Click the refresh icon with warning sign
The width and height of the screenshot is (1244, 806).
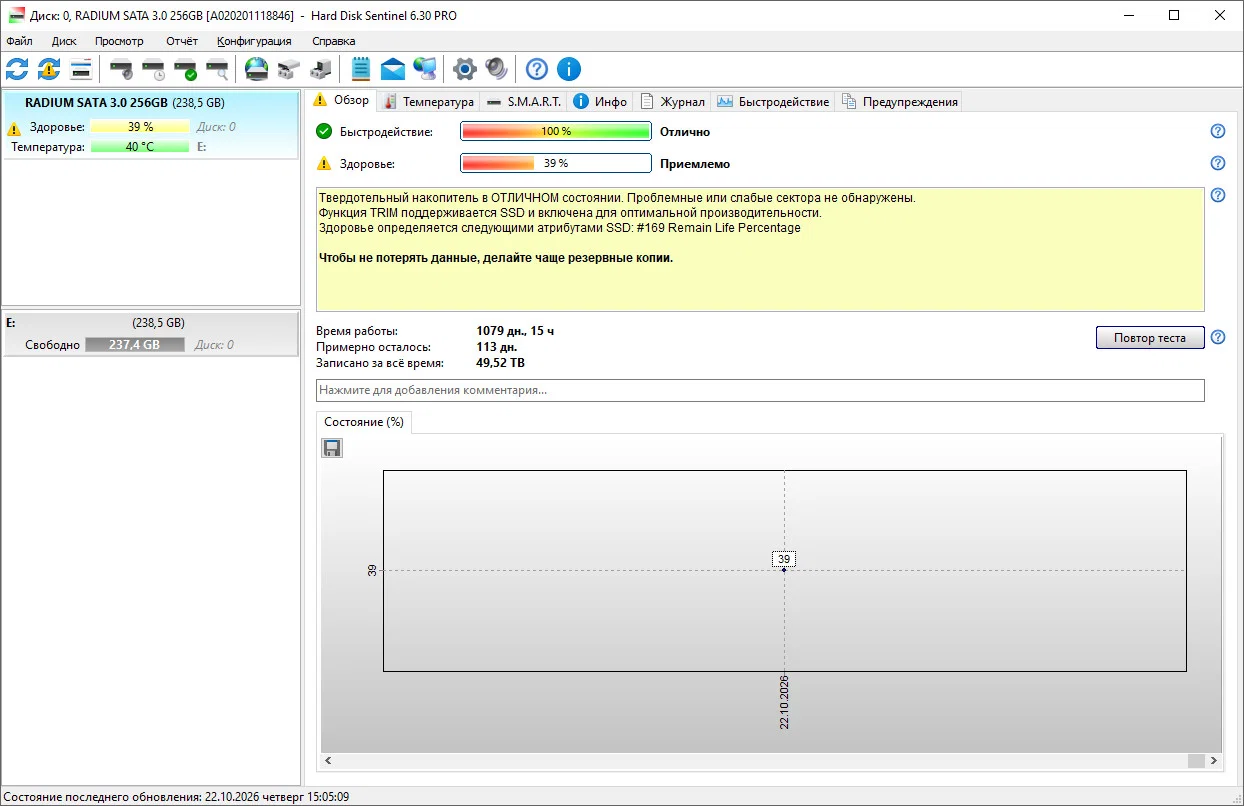(x=49, y=69)
